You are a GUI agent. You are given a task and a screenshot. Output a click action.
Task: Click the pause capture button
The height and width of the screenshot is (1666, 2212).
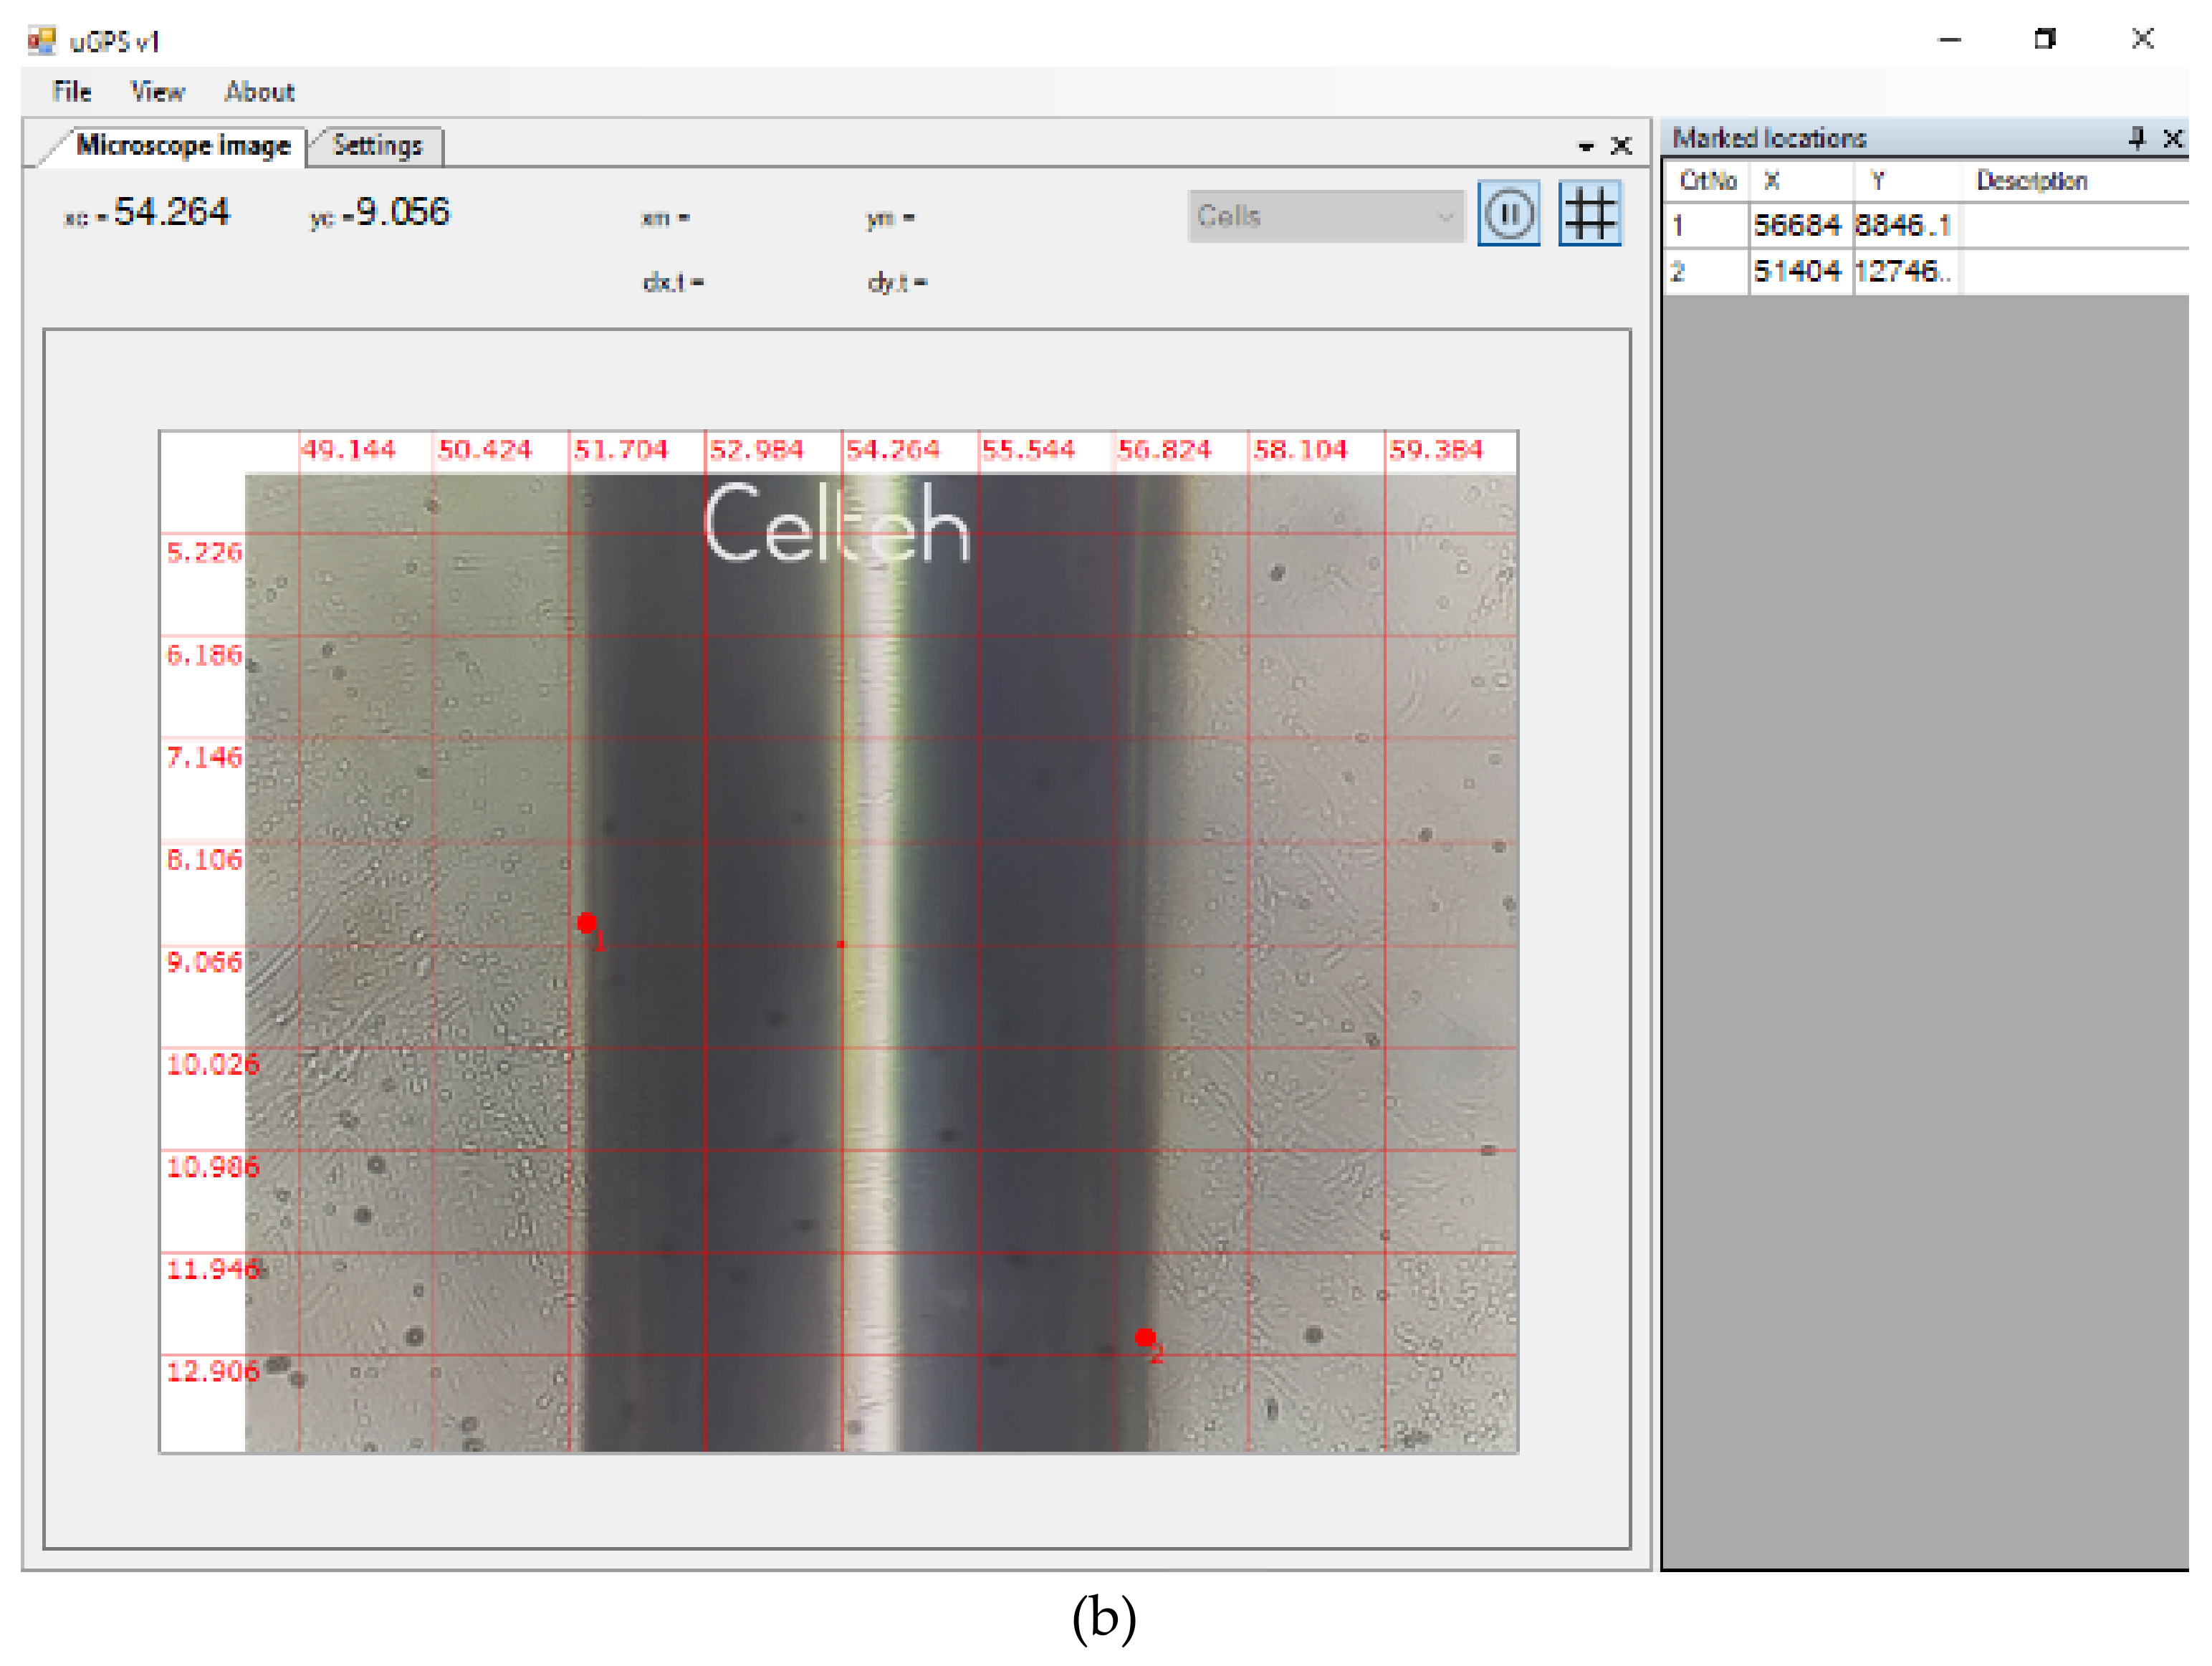tap(1508, 214)
